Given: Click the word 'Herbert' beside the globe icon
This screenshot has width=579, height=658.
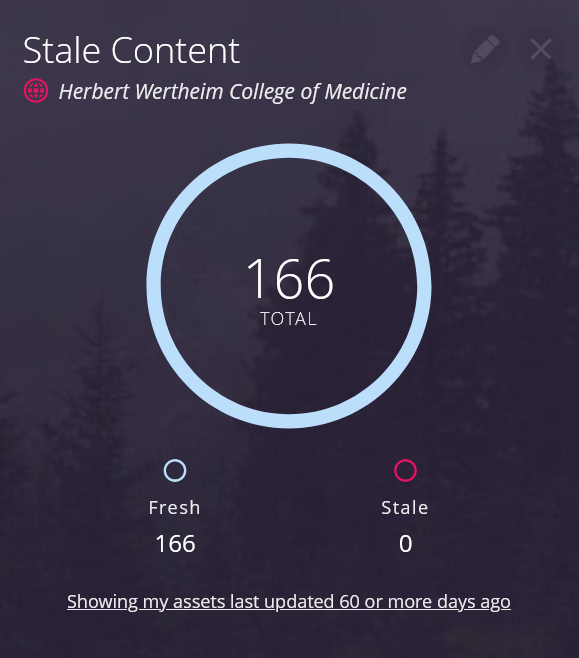Looking at the screenshot, I should coord(94,91).
